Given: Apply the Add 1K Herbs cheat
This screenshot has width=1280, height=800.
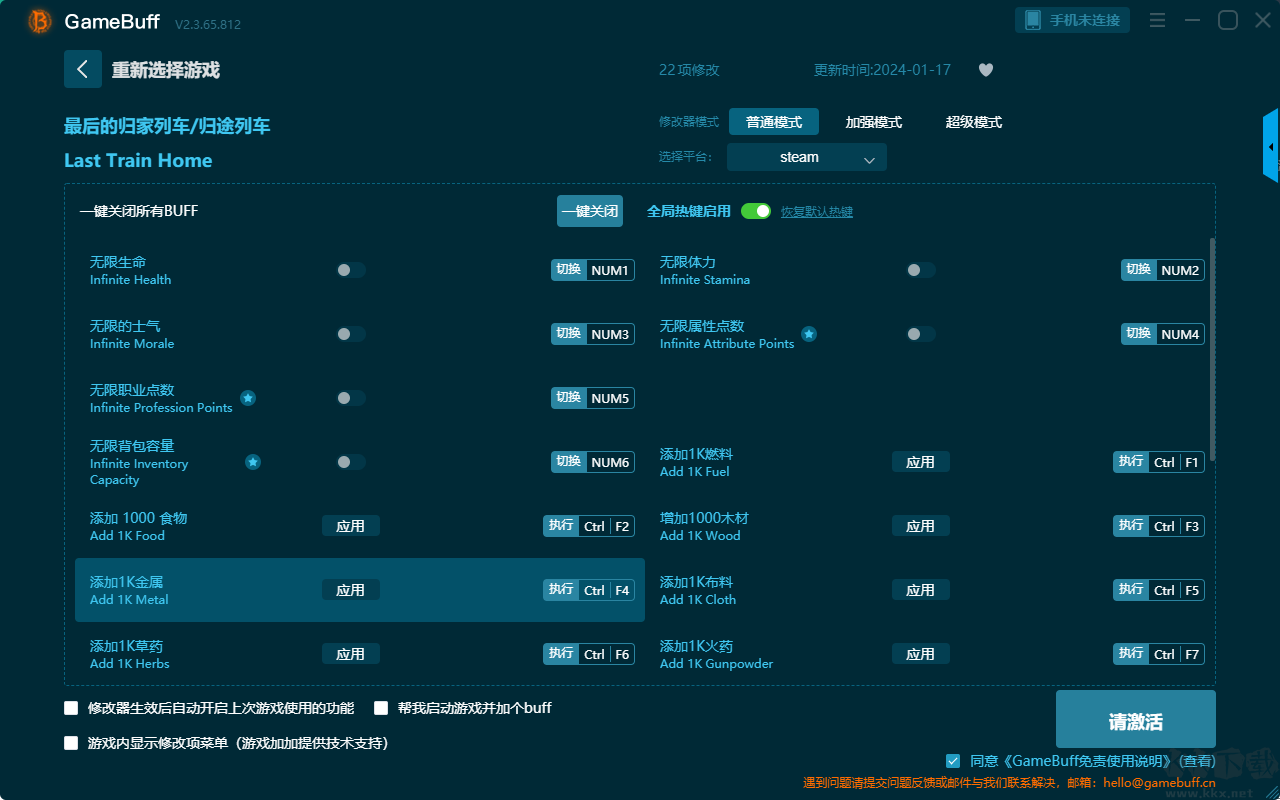Looking at the screenshot, I should coord(351,654).
